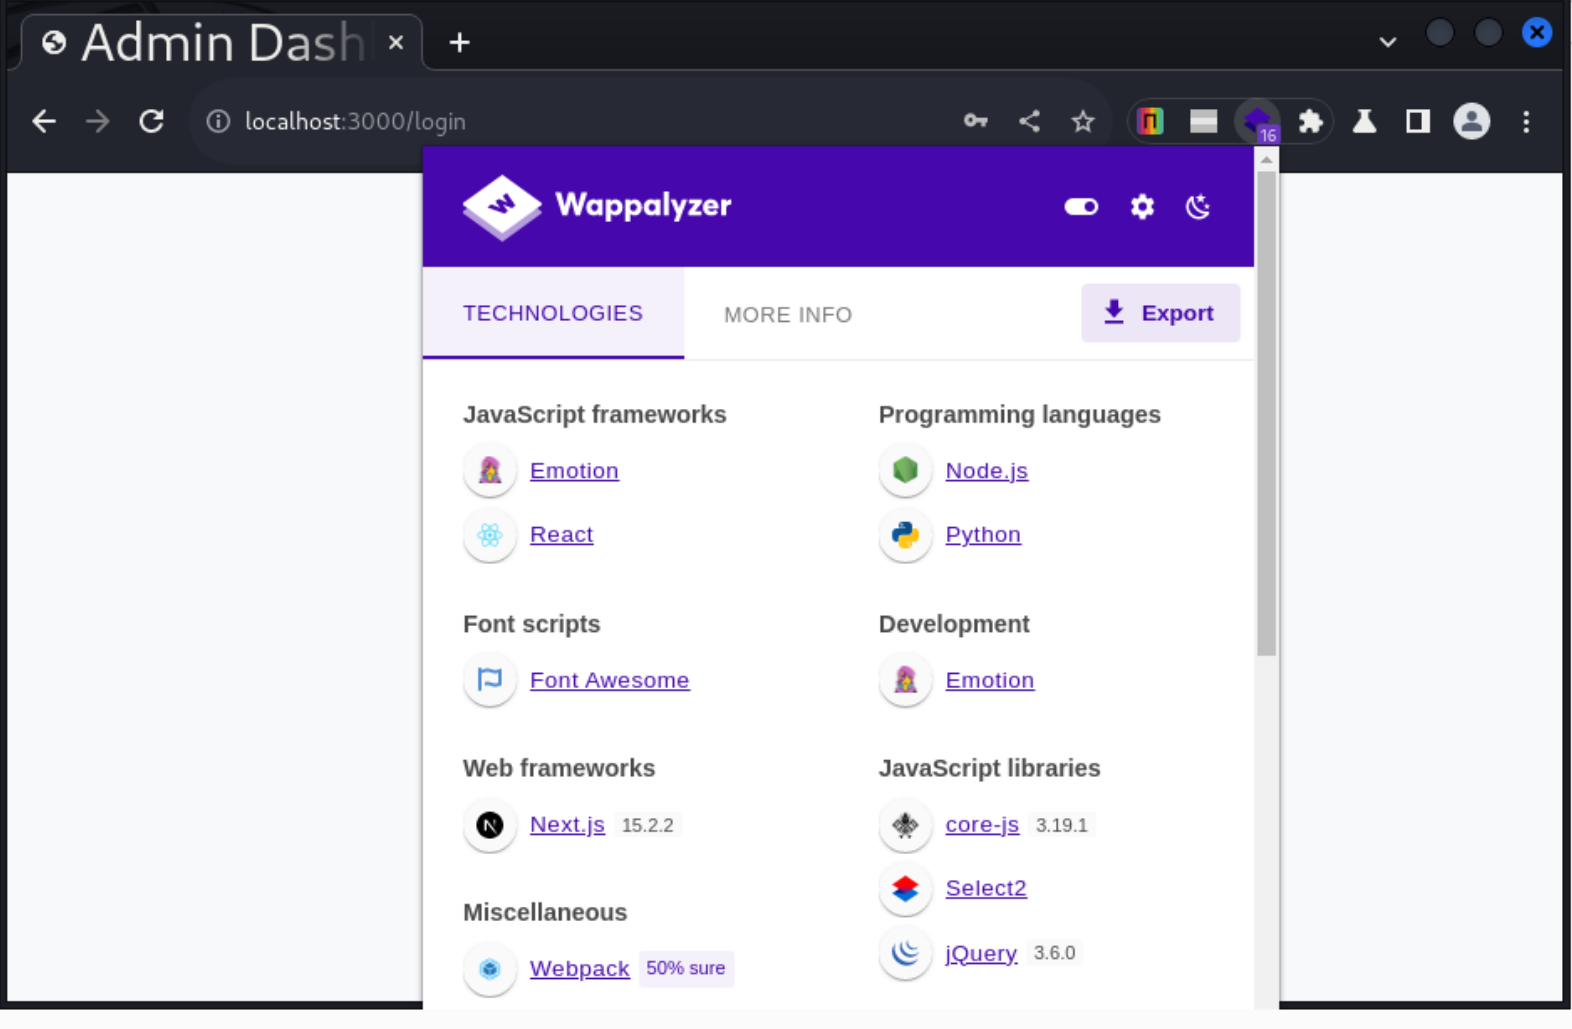Click the React logo icon
The image size is (1572, 1029).
click(x=490, y=535)
